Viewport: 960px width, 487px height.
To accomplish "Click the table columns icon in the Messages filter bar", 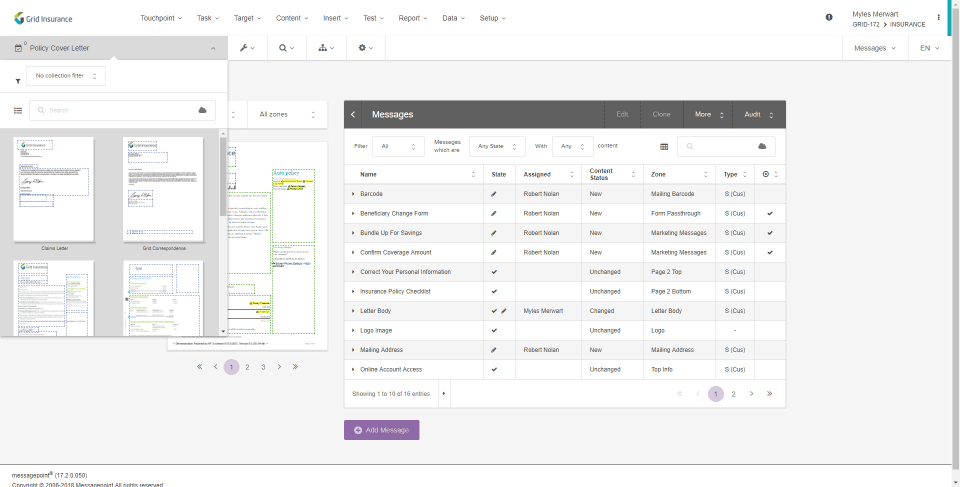I will point(664,146).
